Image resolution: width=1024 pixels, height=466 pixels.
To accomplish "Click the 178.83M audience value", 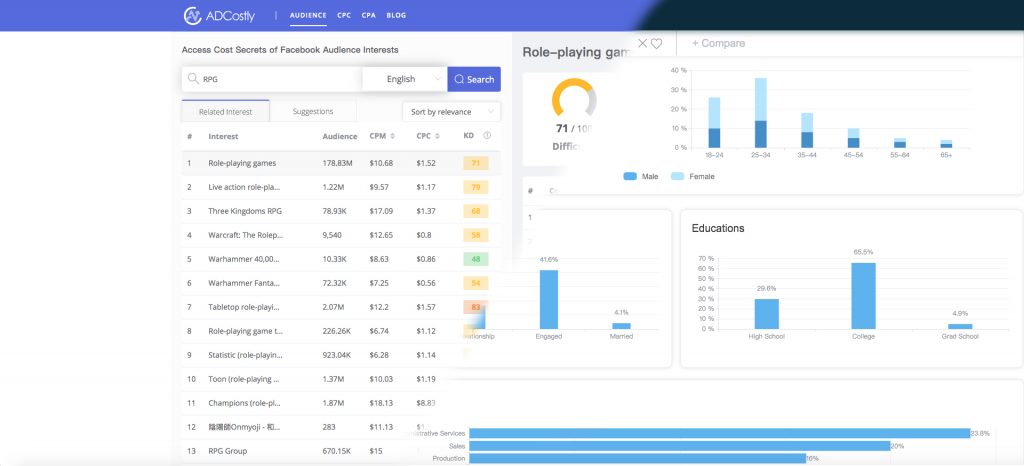I will click(x=338, y=163).
